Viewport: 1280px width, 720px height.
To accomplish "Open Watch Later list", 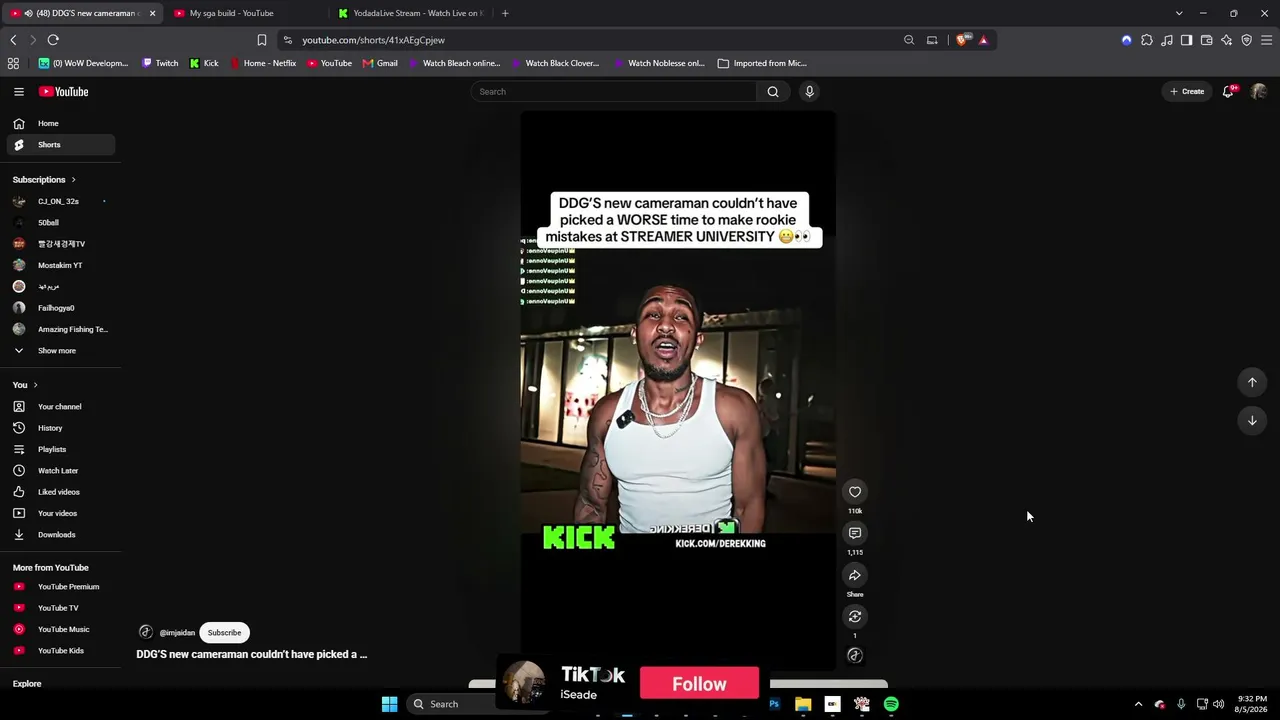I will [61, 471].
